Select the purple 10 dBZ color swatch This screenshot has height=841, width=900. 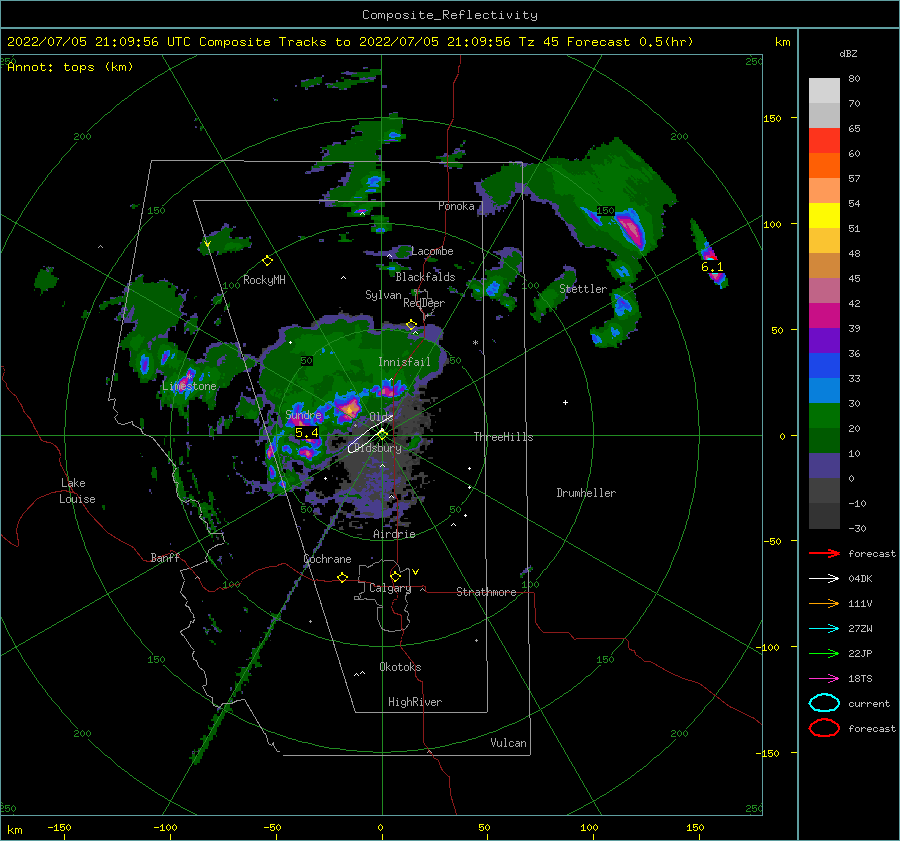pyautogui.click(x=824, y=466)
